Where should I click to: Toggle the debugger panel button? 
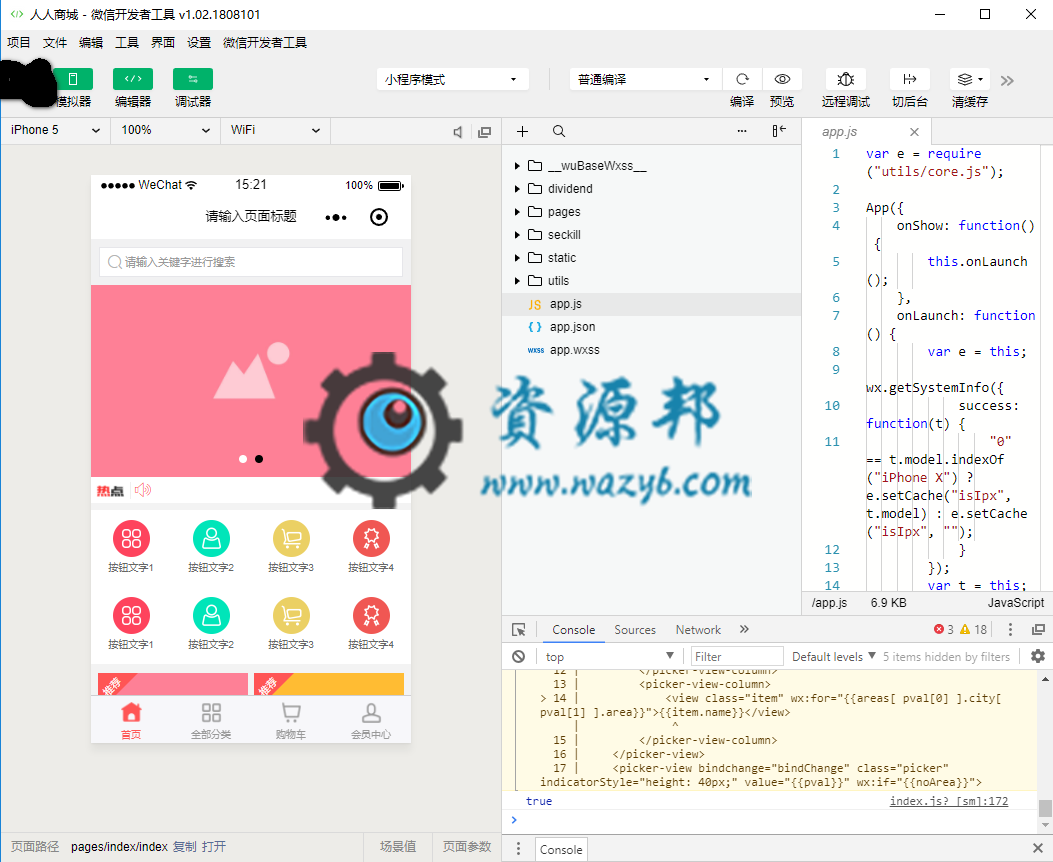pyautogui.click(x=193, y=79)
